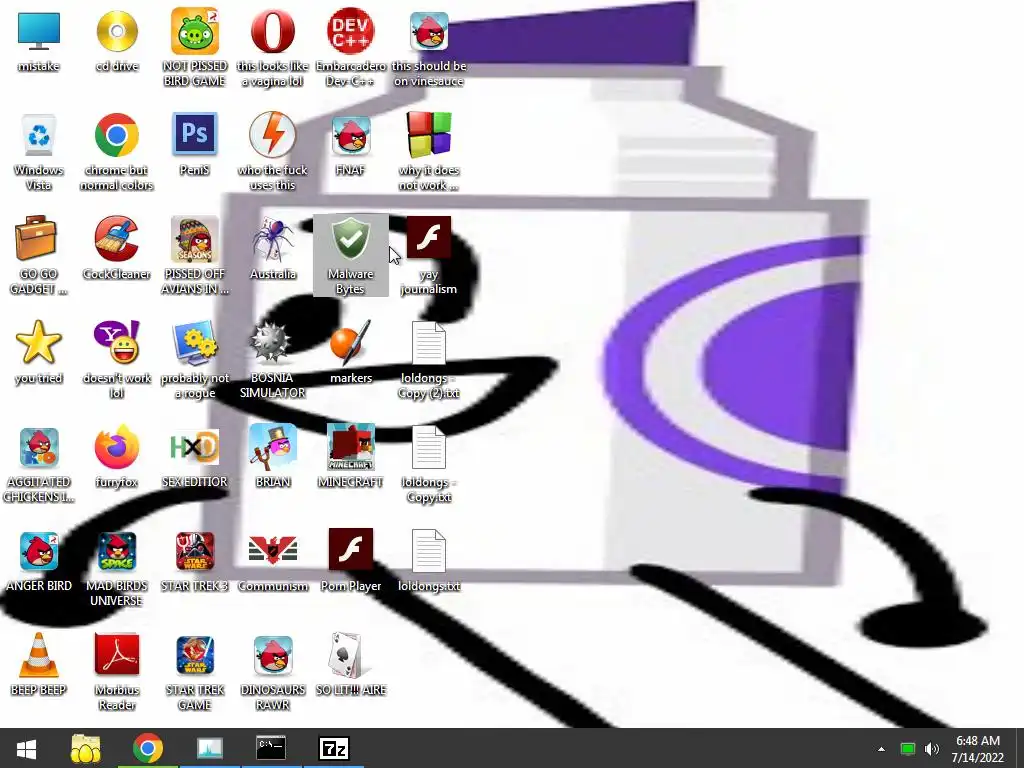The image size is (1024, 768).
Task: Show hidden tray icons arrow
Action: pos(882,749)
